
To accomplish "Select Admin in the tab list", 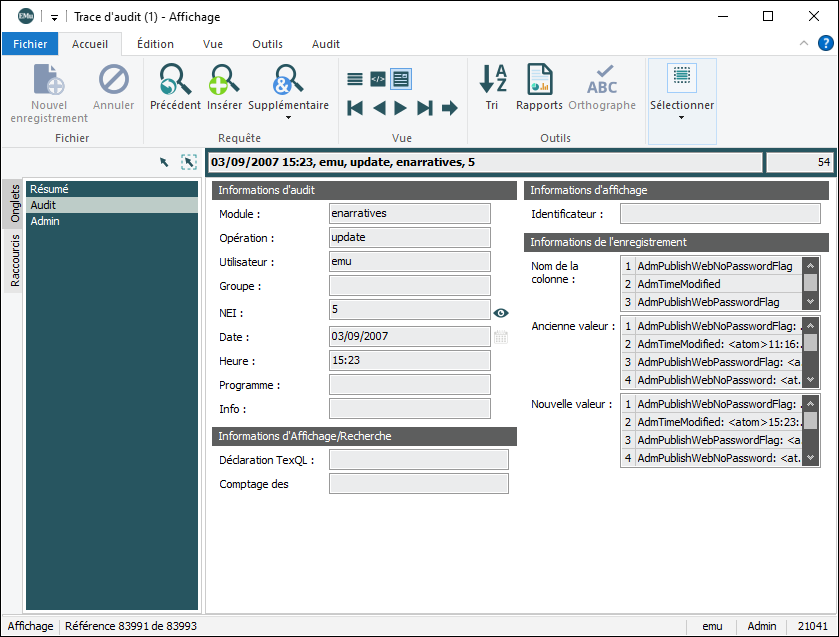I will point(45,221).
